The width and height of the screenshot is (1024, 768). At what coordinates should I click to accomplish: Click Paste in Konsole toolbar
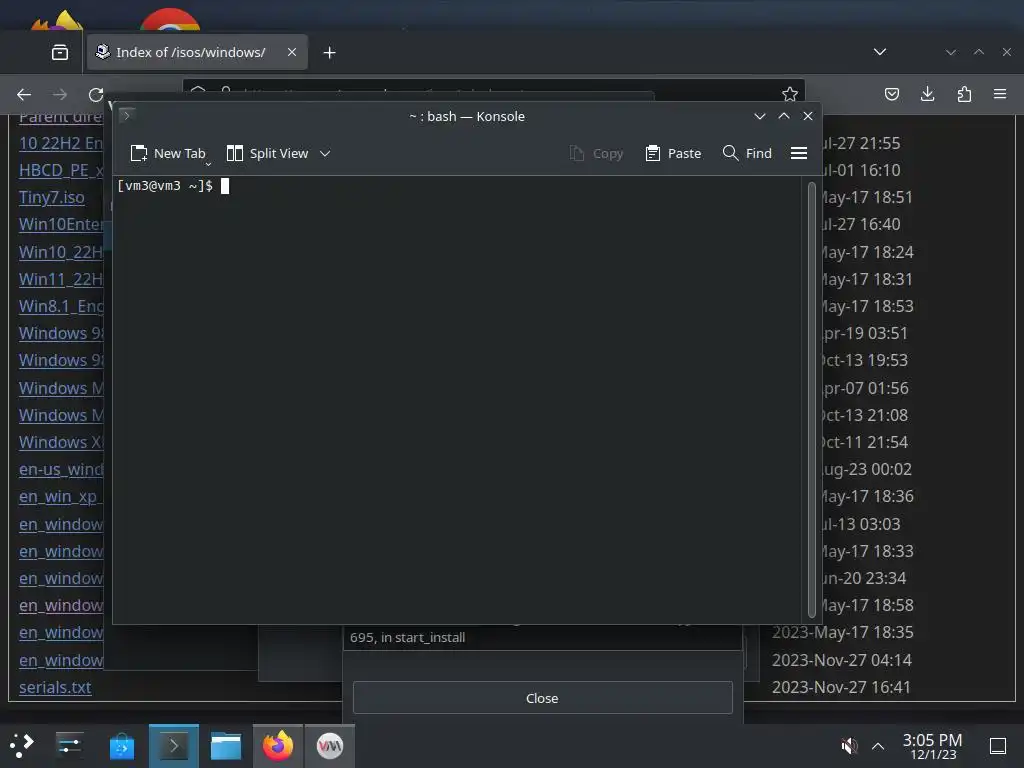(x=673, y=153)
